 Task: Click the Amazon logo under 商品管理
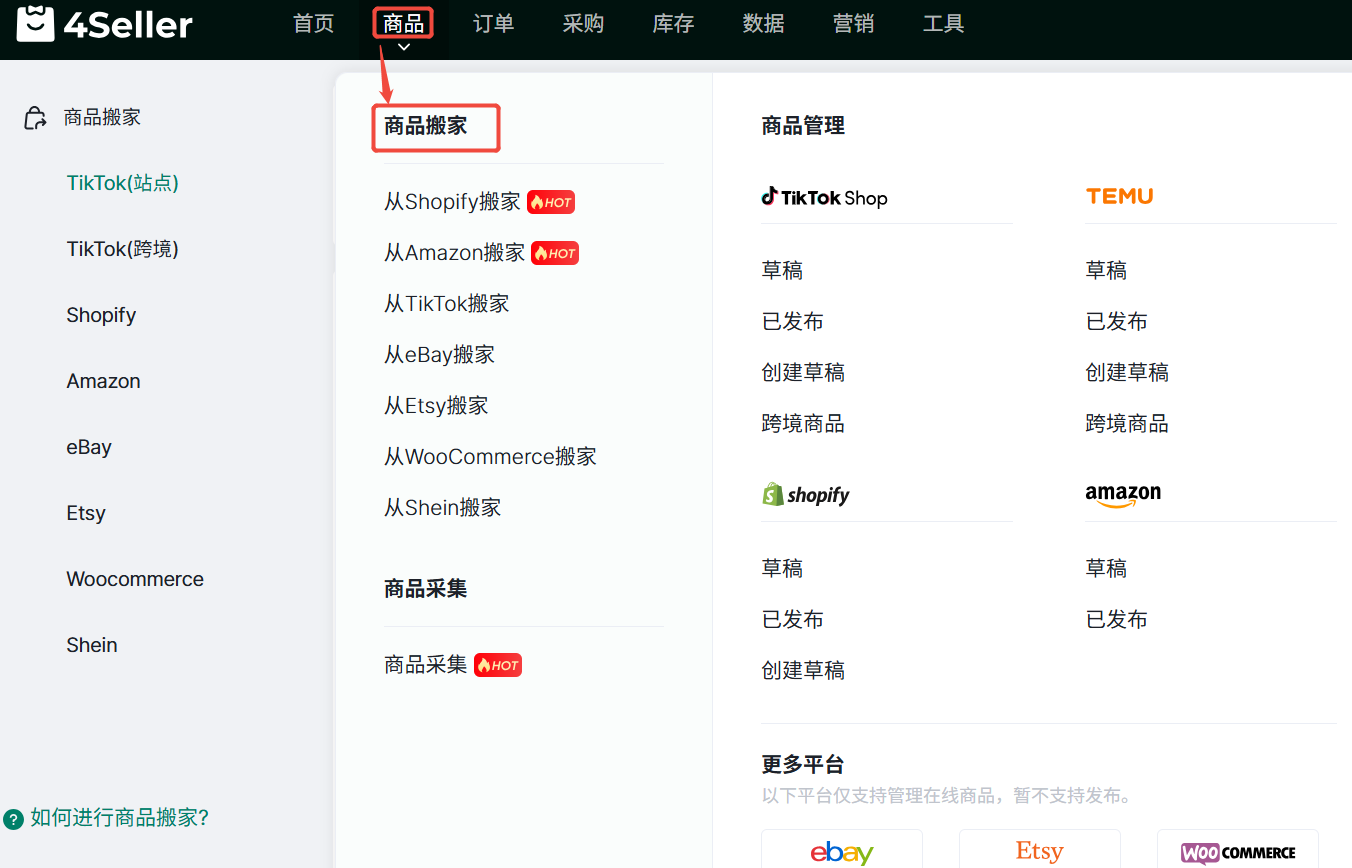pyautogui.click(x=1123, y=495)
